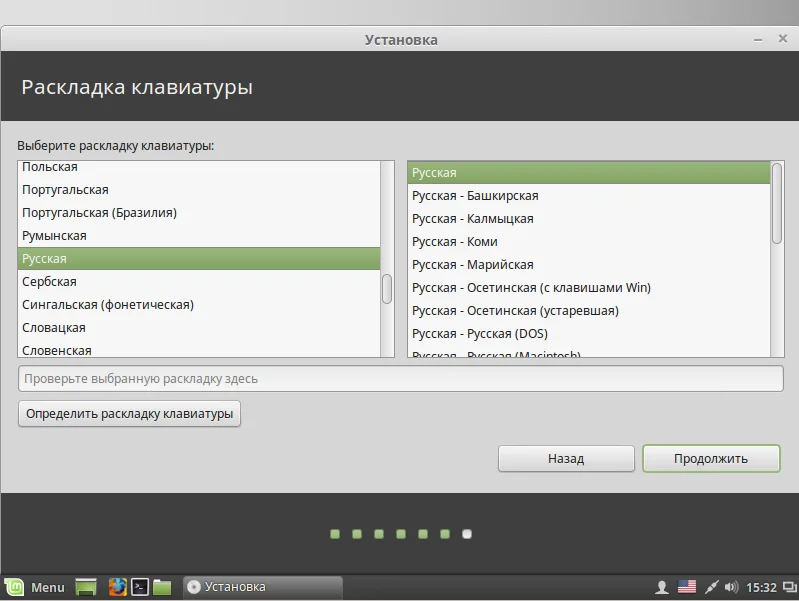The height and width of the screenshot is (601, 799).
Task: Click the right variant list scrollbar handle
Action: [777, 203]
